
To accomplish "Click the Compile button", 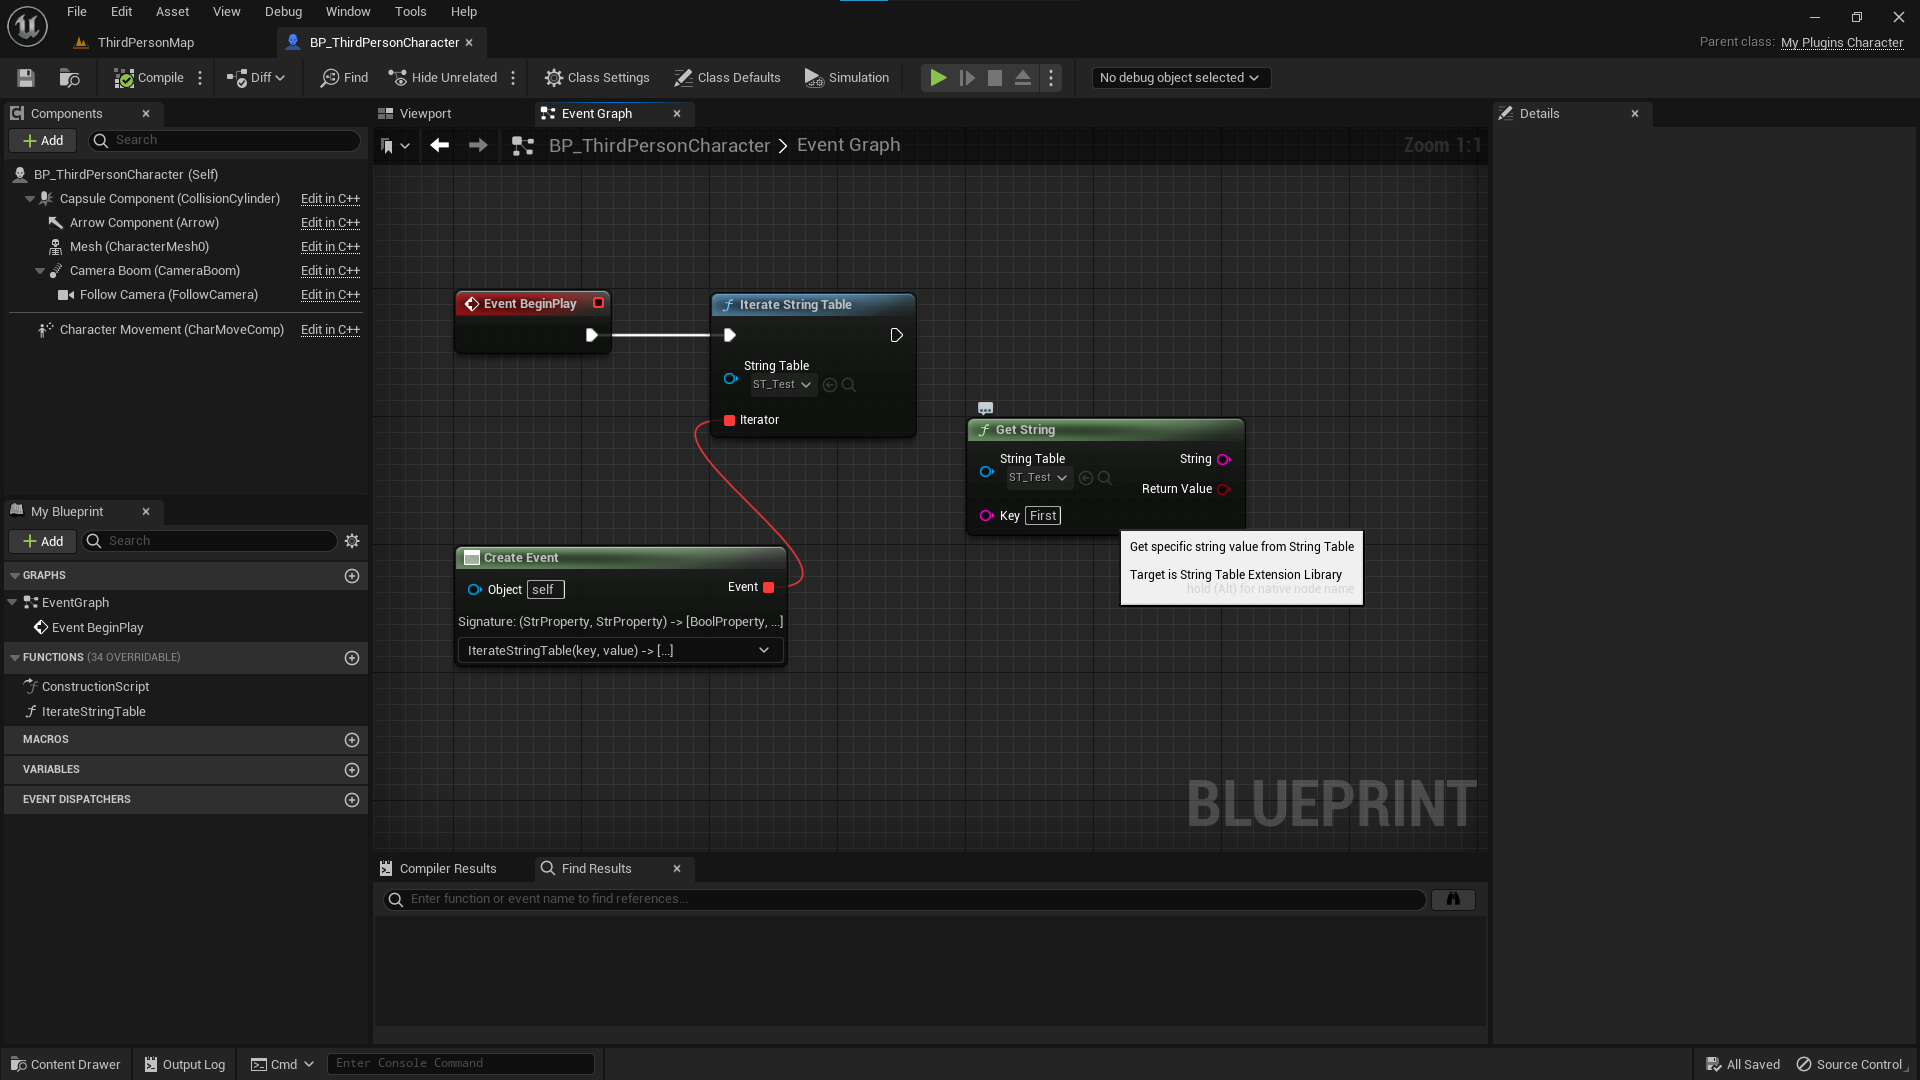I will tap(149, 78).
